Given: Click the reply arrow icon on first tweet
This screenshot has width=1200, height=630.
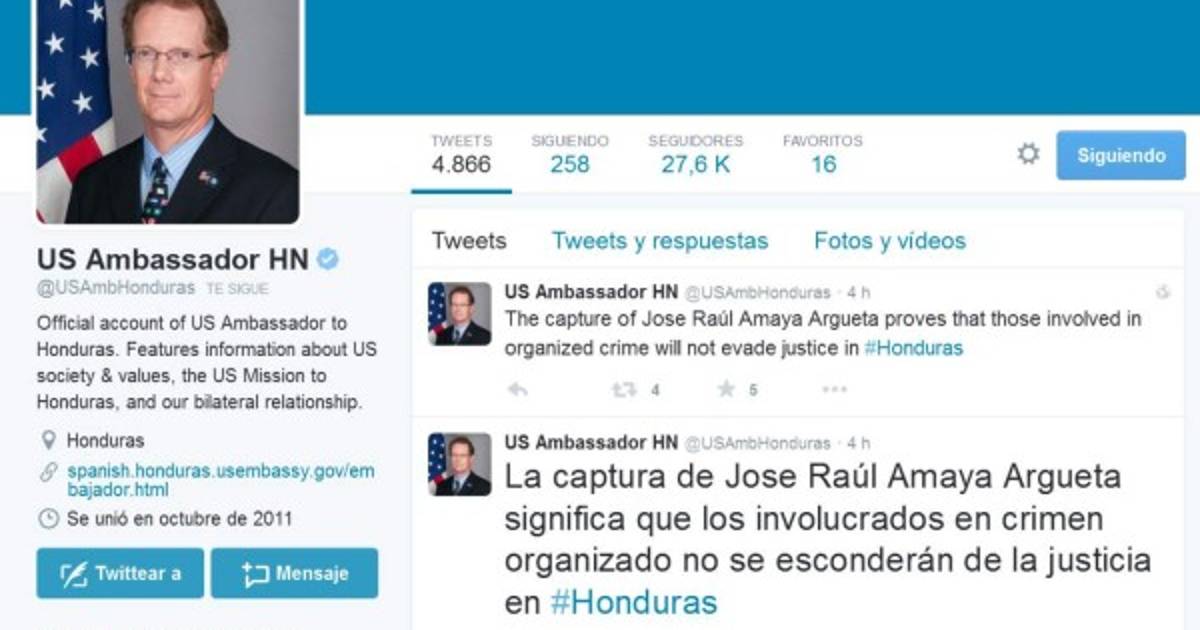Looking at the screenshot, I should click(517, 390).
